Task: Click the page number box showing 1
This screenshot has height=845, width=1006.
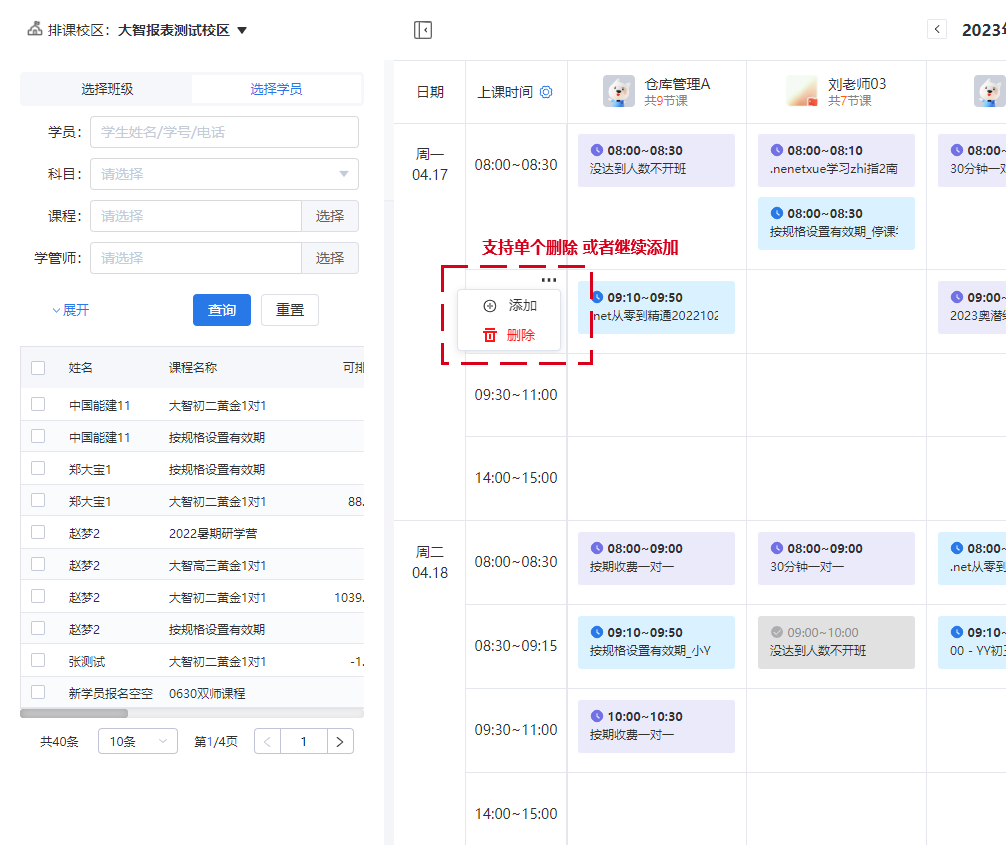Action: click(x=304, y=742)
